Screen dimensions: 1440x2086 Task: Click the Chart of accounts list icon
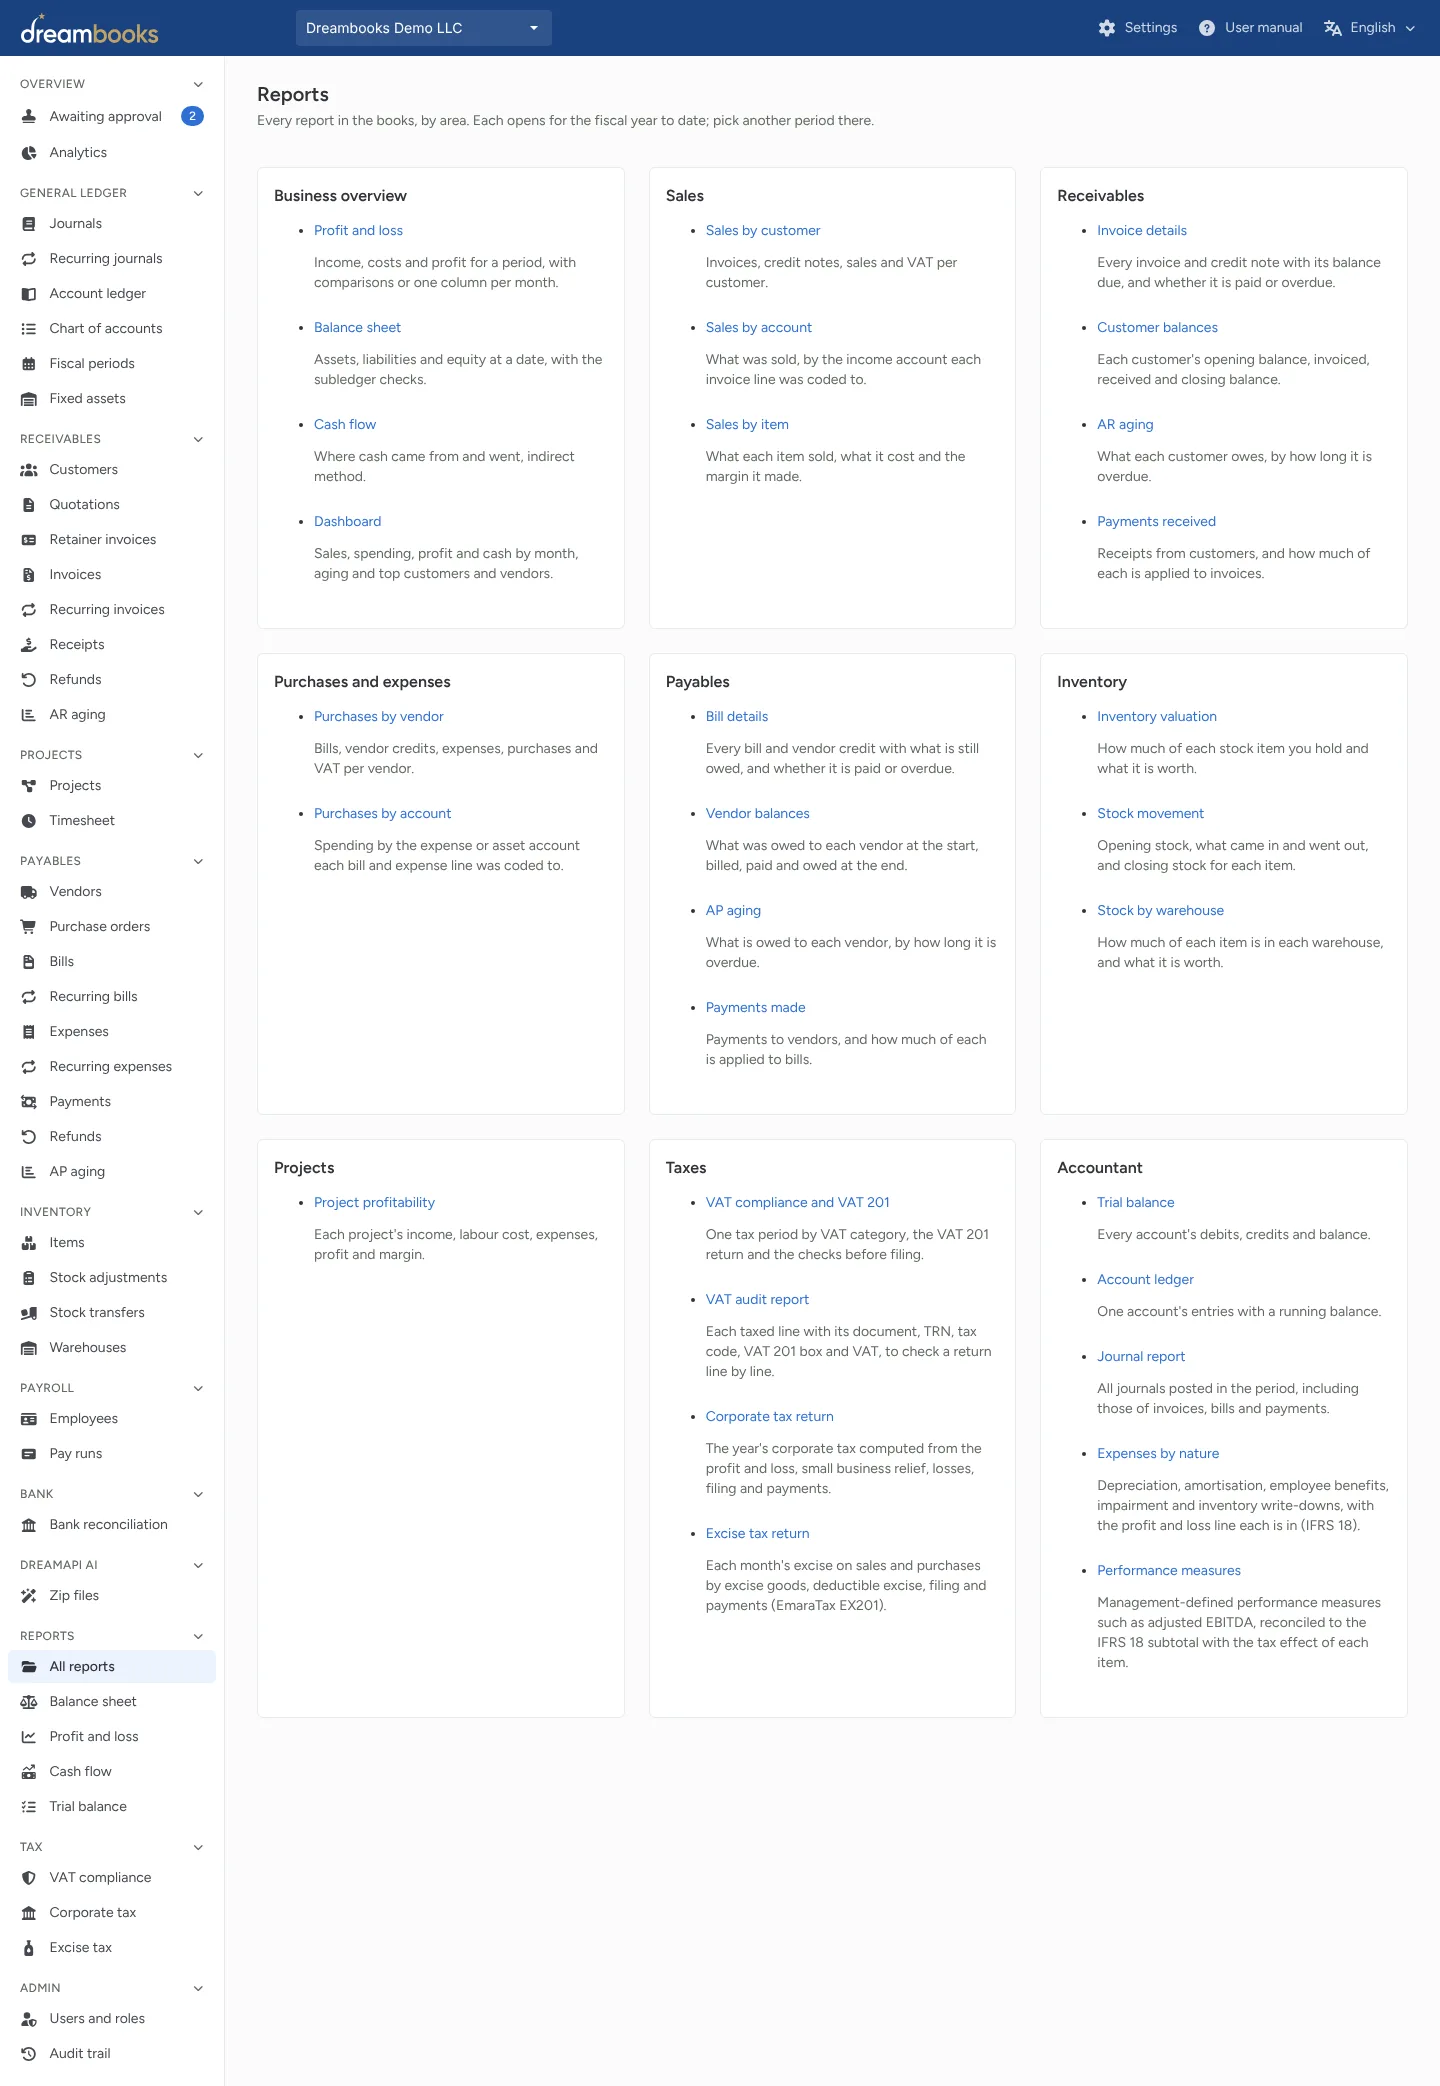click(x=29, y=328)
